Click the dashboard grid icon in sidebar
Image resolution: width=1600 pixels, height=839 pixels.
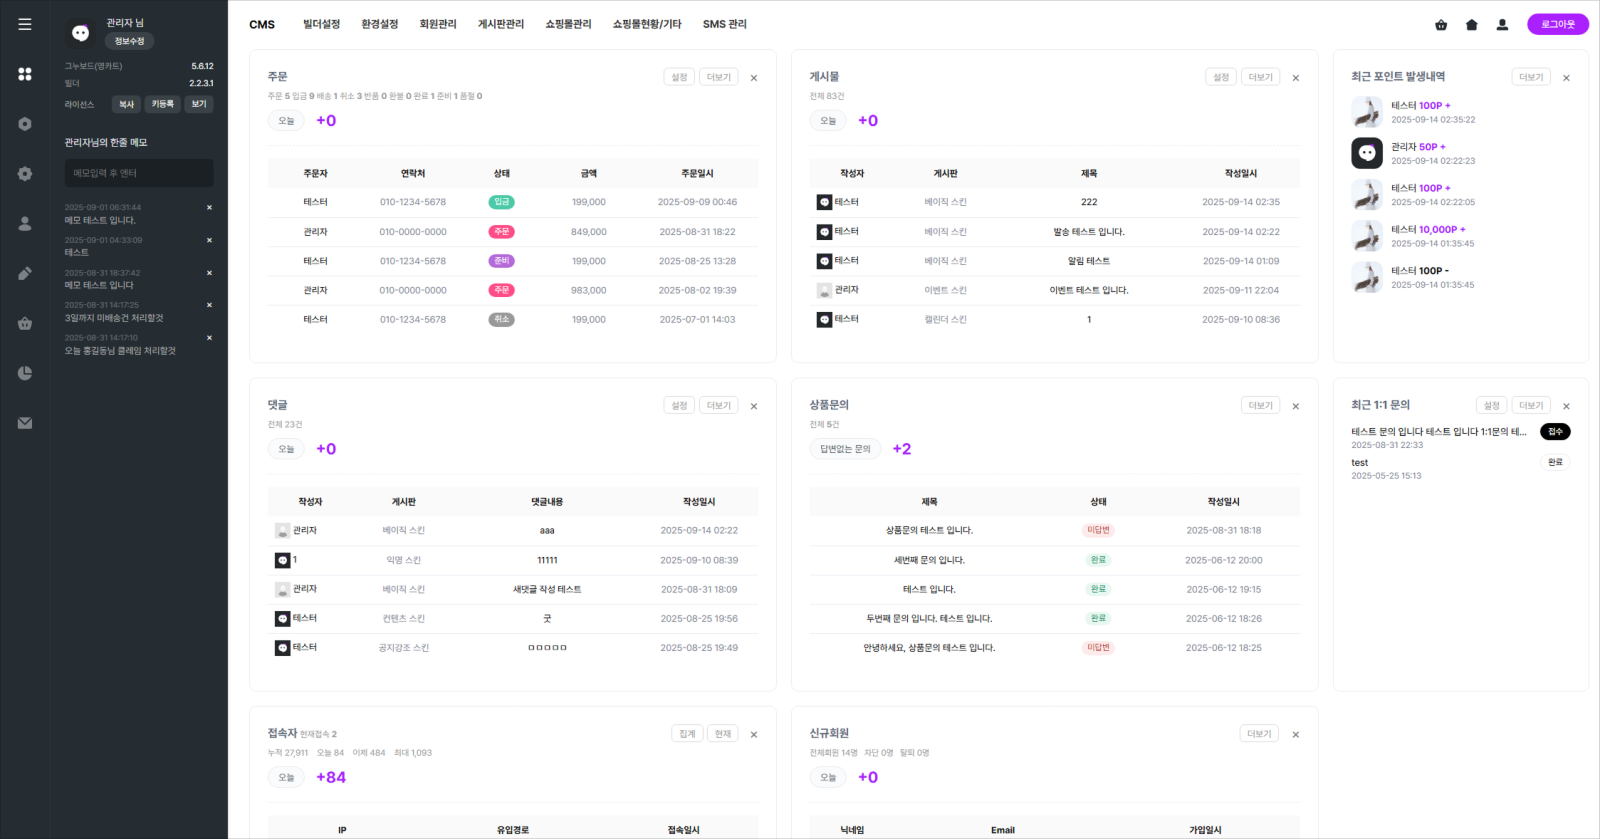pos(25,74)
